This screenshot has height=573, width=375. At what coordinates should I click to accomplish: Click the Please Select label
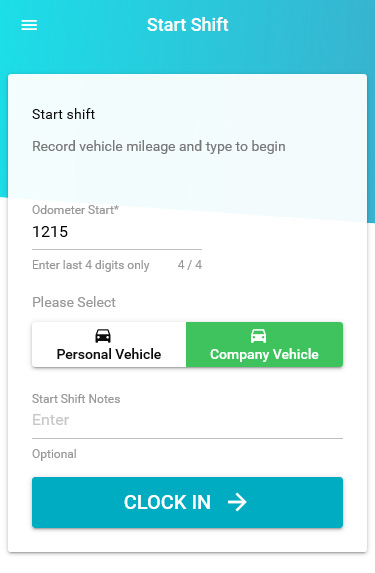pos(74,302)
